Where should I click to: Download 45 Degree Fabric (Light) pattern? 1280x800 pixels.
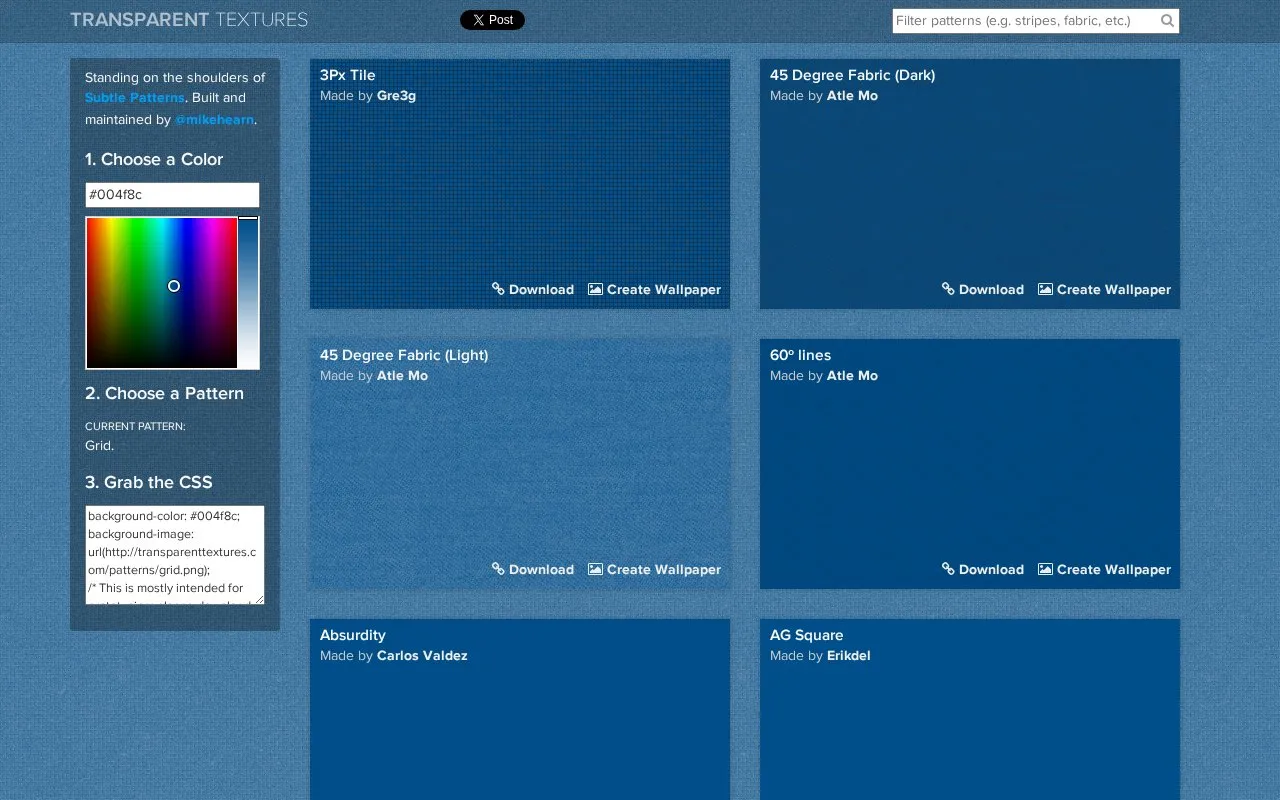pos(533,569)
